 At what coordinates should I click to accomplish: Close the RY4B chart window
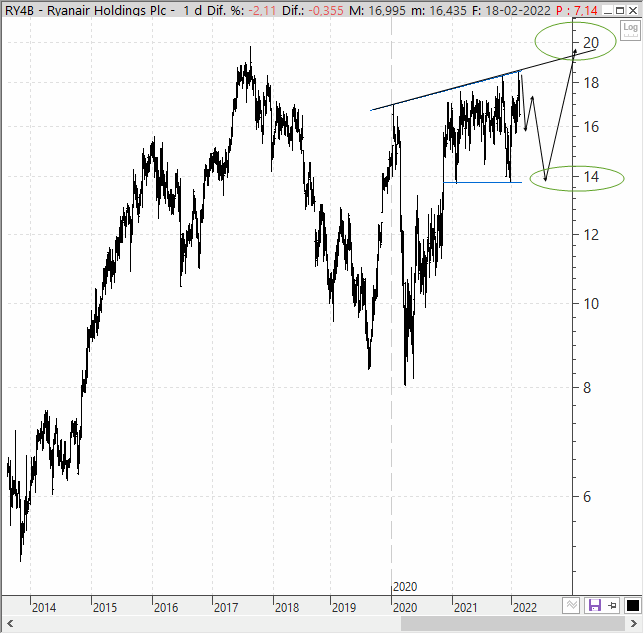pyautogui.click(x=633, y=10)
